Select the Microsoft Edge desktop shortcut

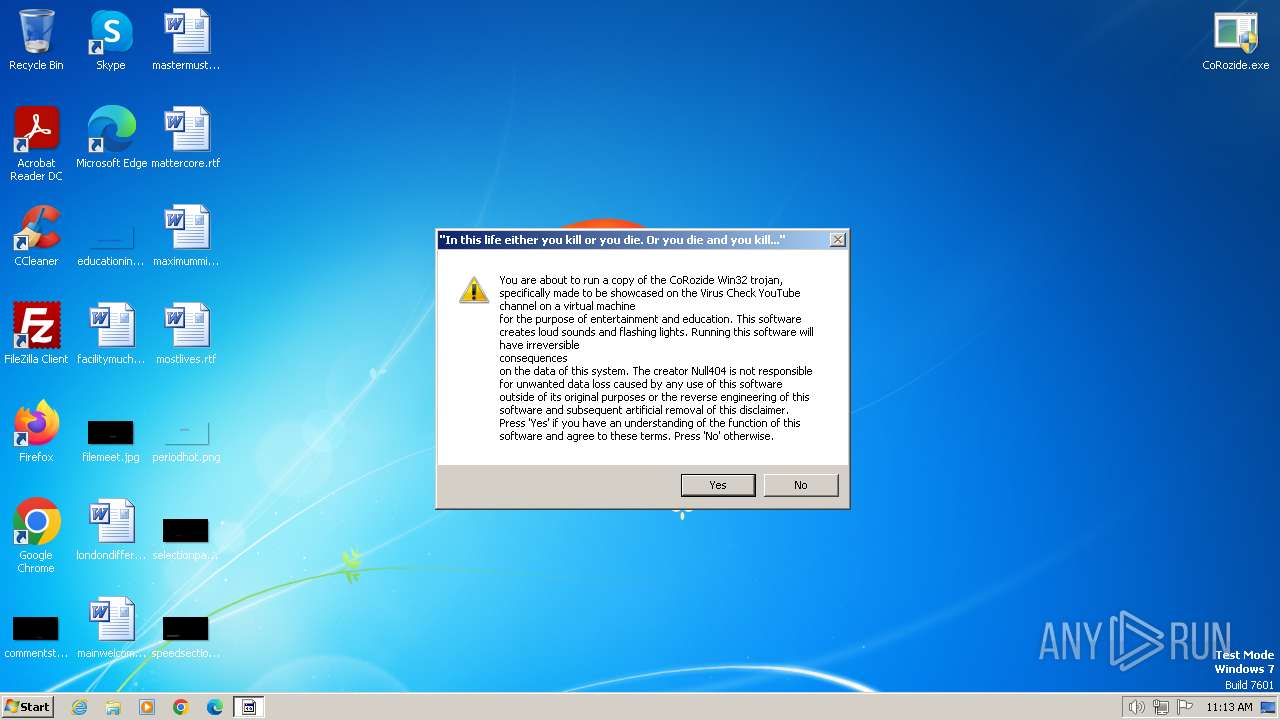tap(111, 138)
